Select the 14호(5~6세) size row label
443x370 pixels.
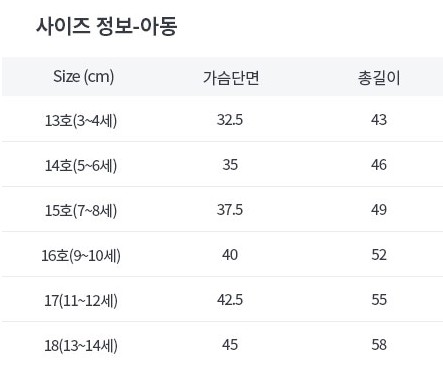tap(81, 165)
